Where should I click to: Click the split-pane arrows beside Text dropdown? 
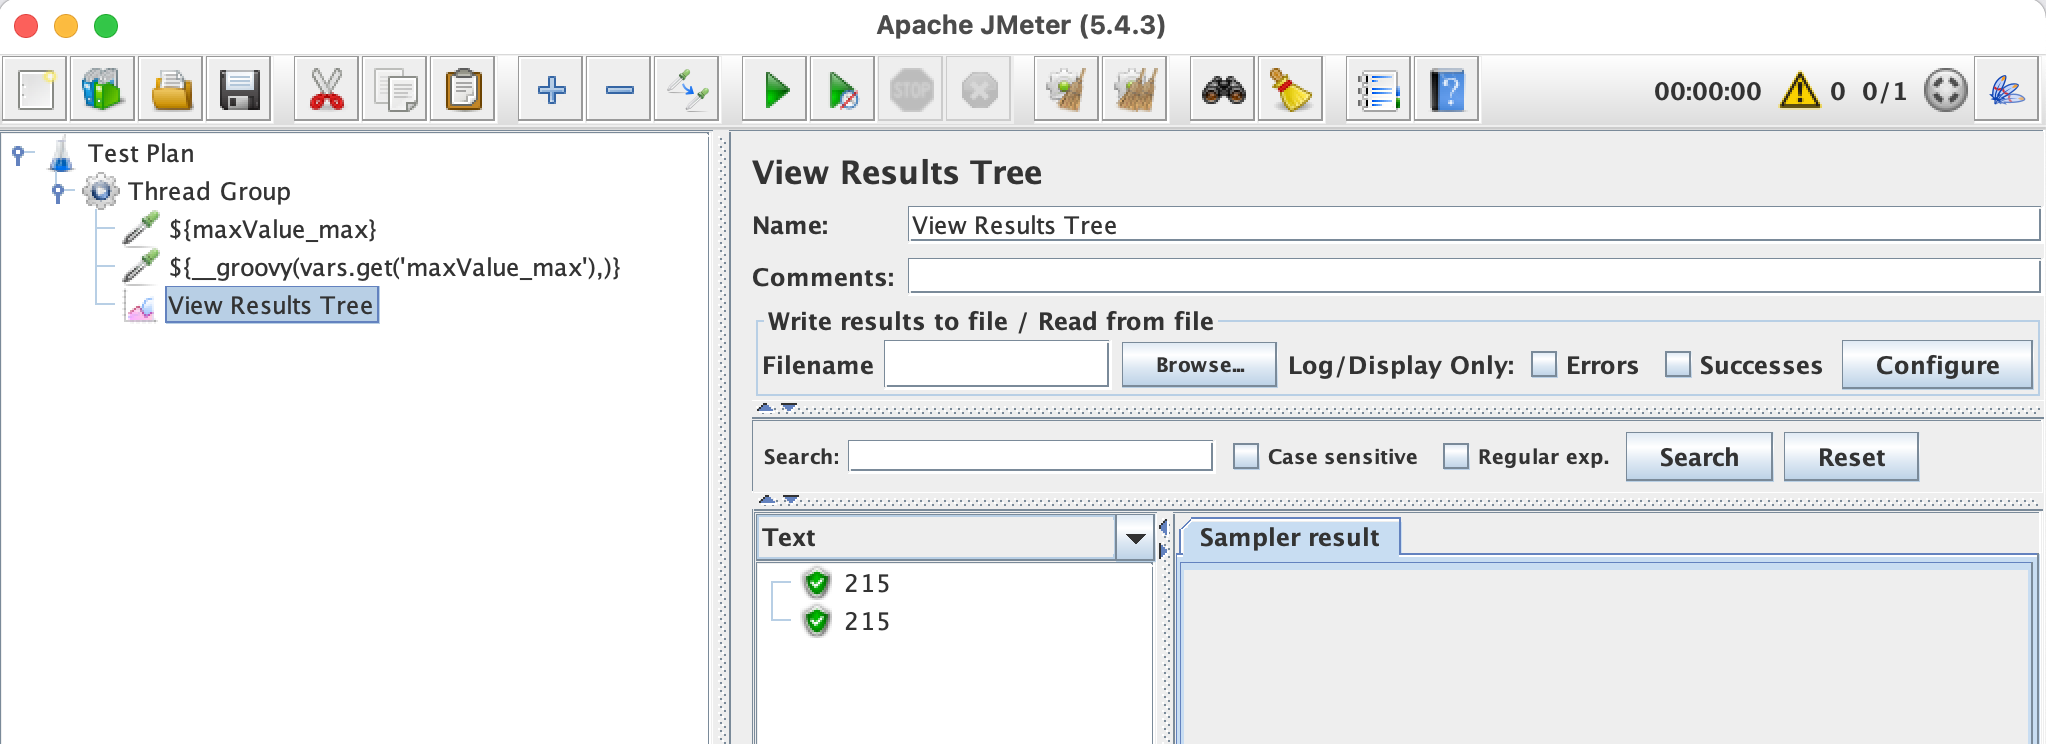pos(1162,538)
